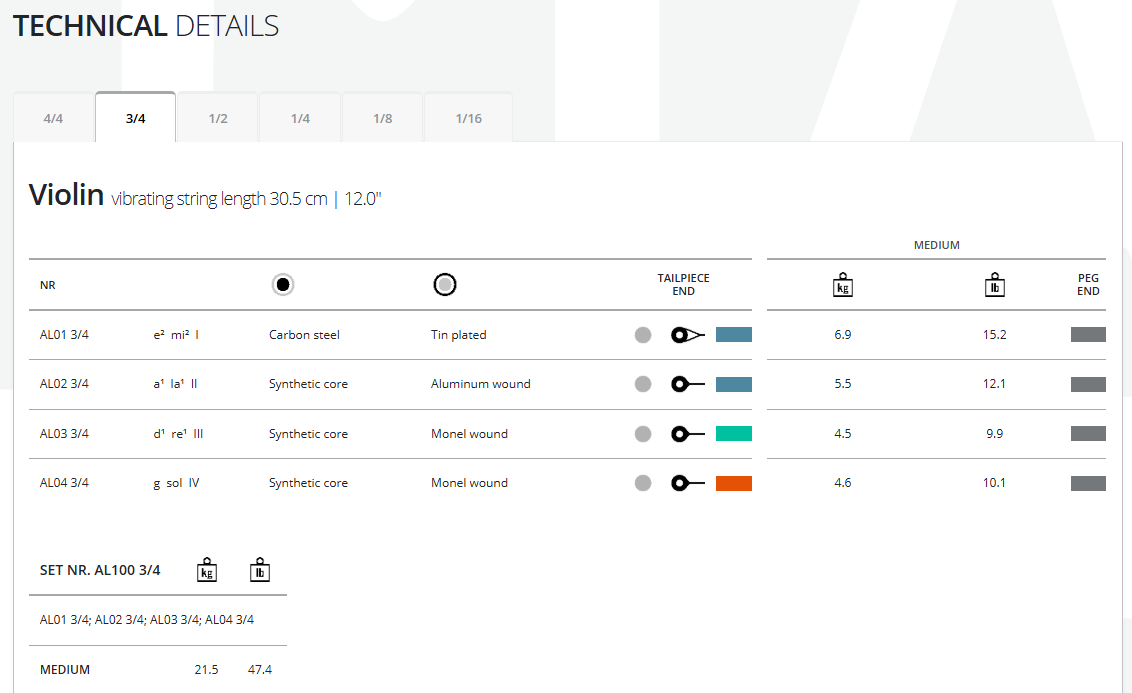This screenshot has width=1132, height=693.
Task: Click the string core icon in header
Action: tap(283, 284)
